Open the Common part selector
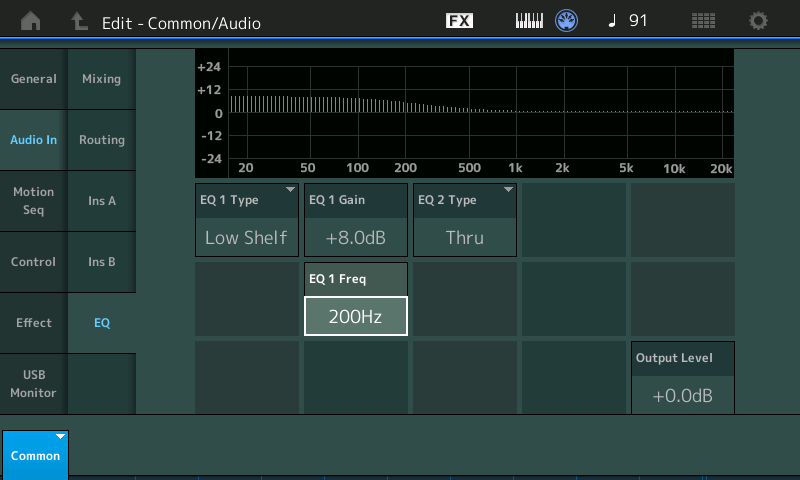 tap(35, 454)
